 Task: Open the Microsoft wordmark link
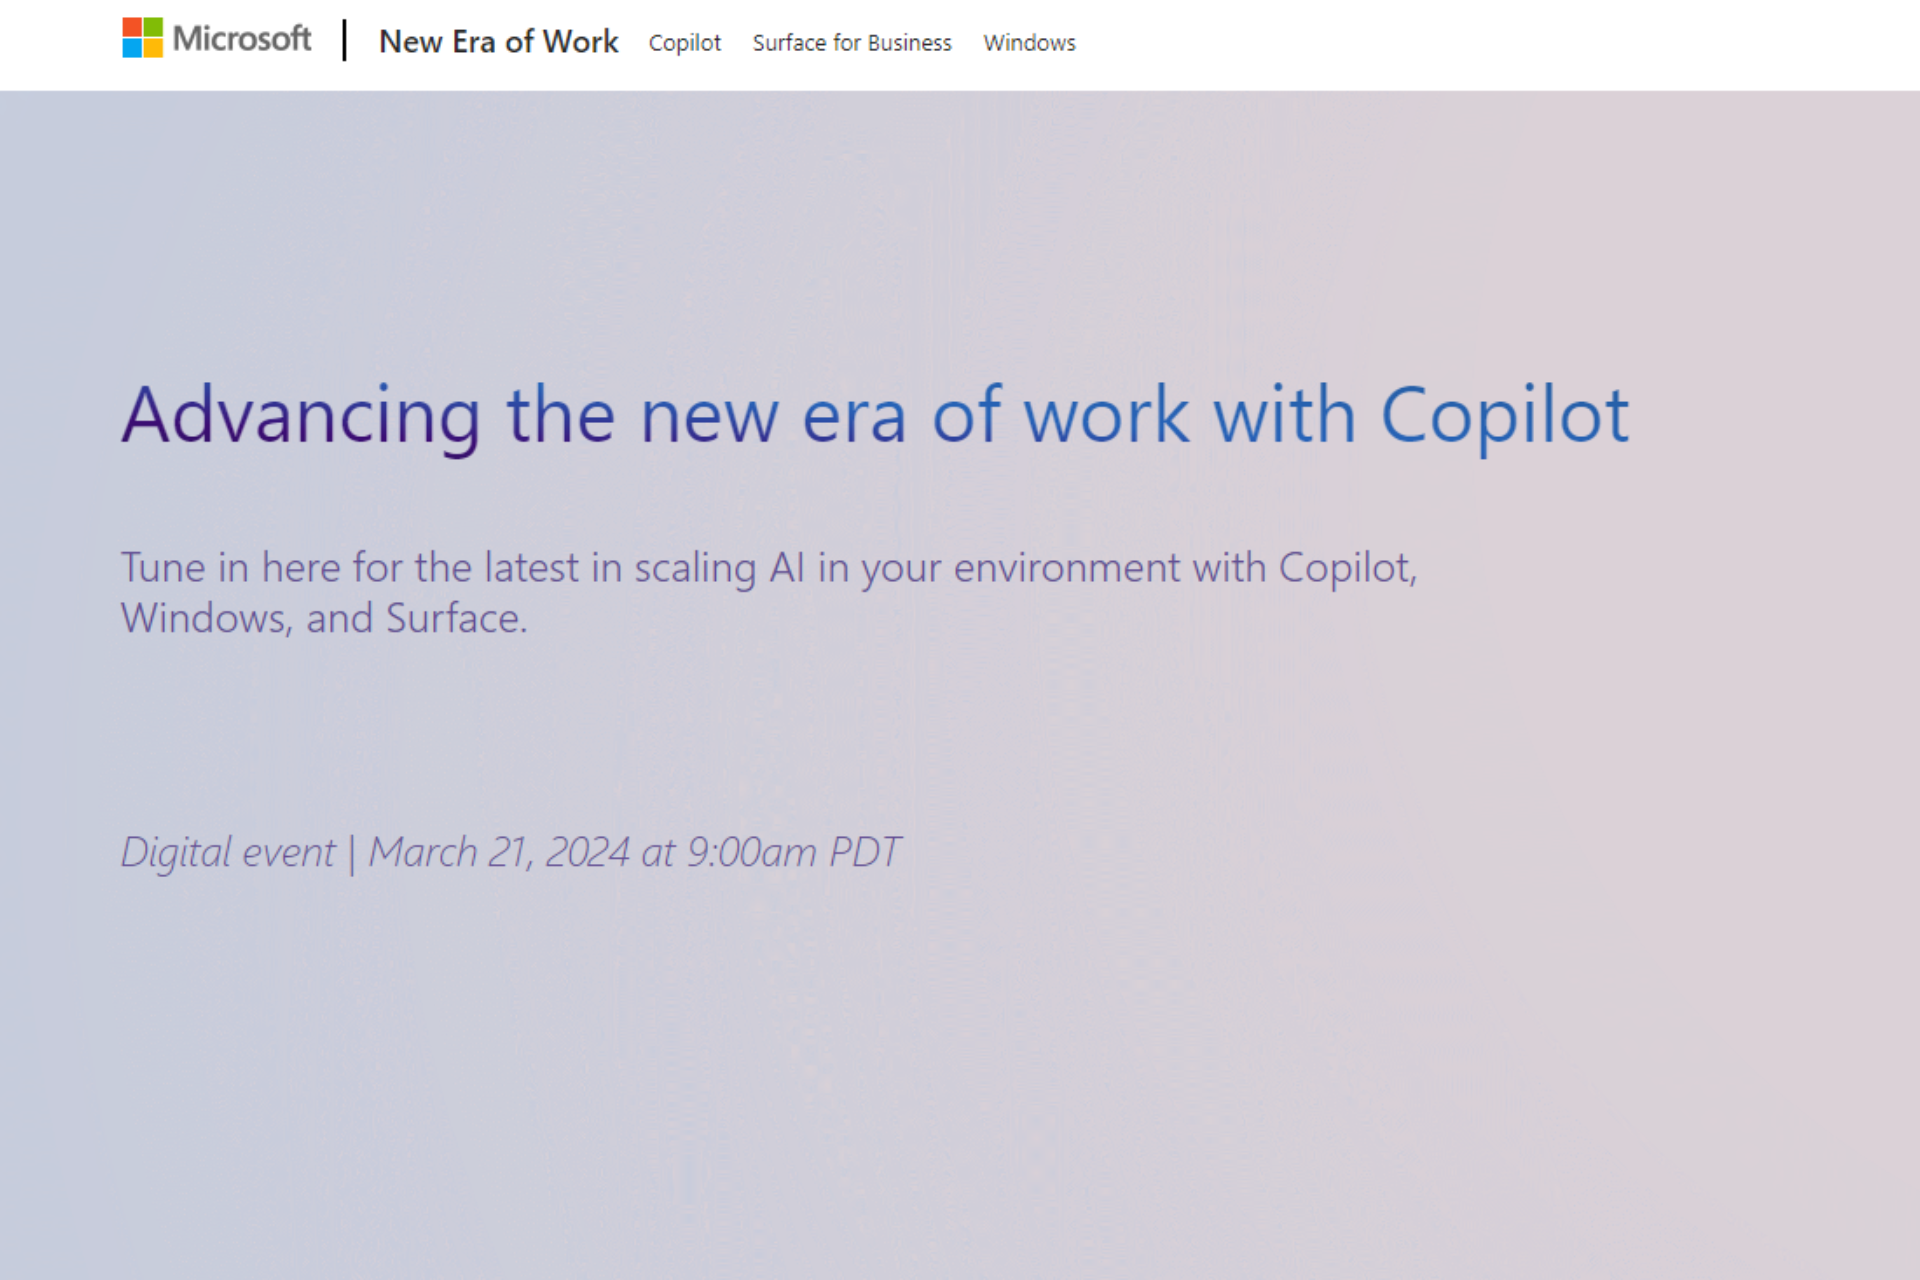242,38
